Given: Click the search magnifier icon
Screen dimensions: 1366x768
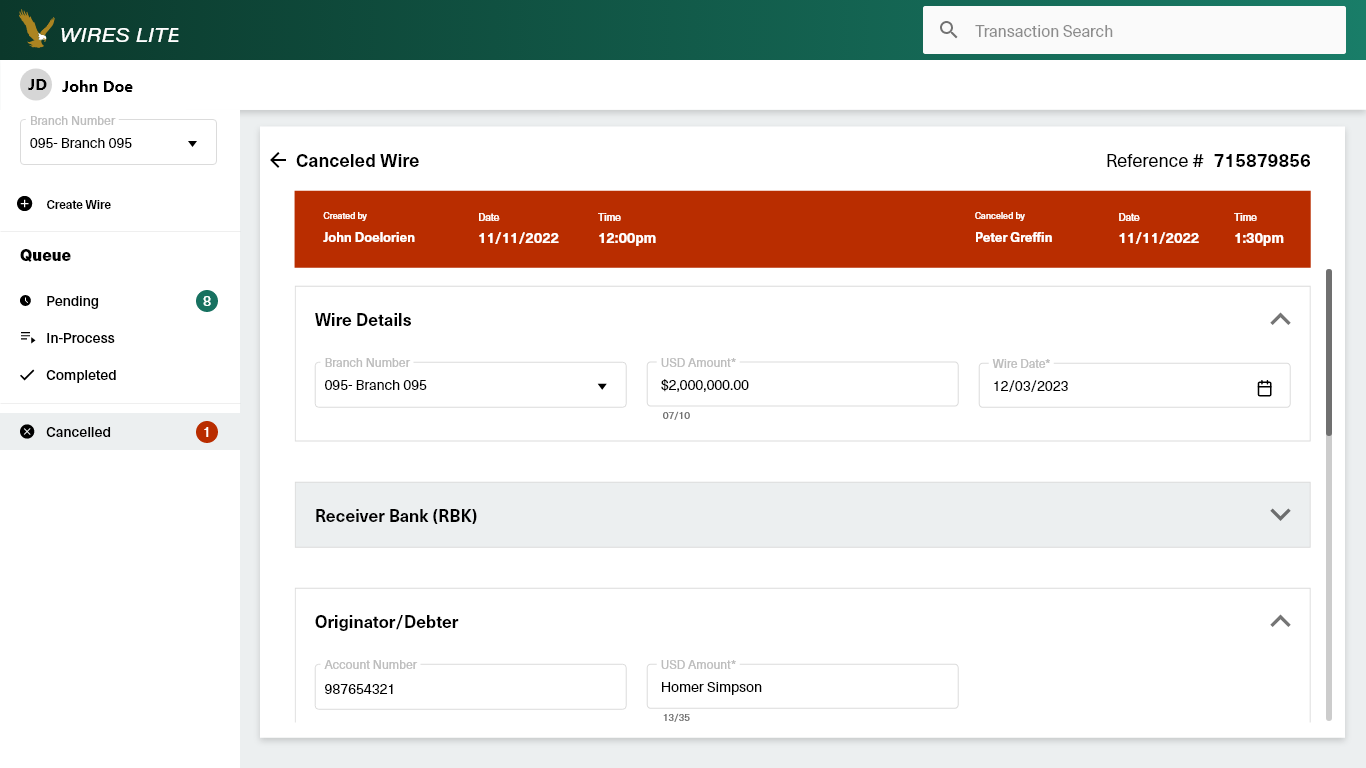Looking at the screenshot, I should (949, 30).
